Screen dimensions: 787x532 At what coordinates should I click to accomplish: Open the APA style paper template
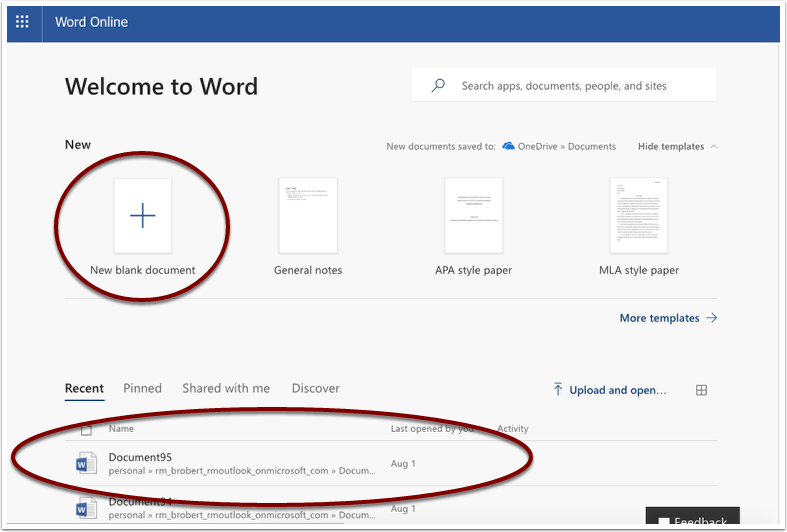coord(473,227)
